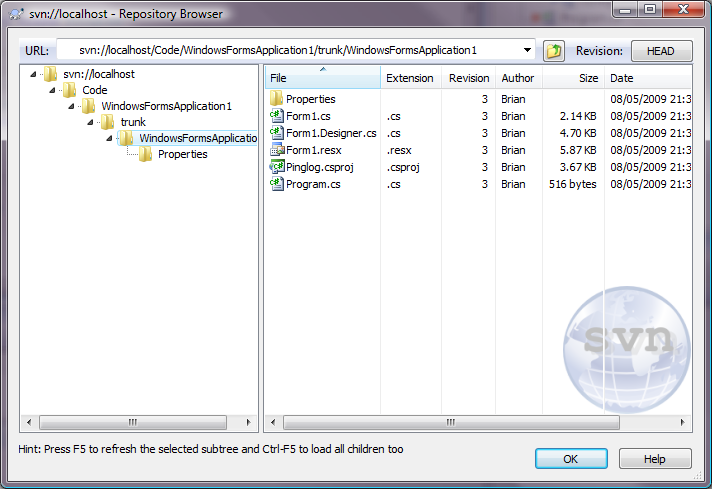The width and height of the screenshot is (712, 489).
Task: Click the left arrow of the tree pane scrollbar
Action: pos(29,422)
